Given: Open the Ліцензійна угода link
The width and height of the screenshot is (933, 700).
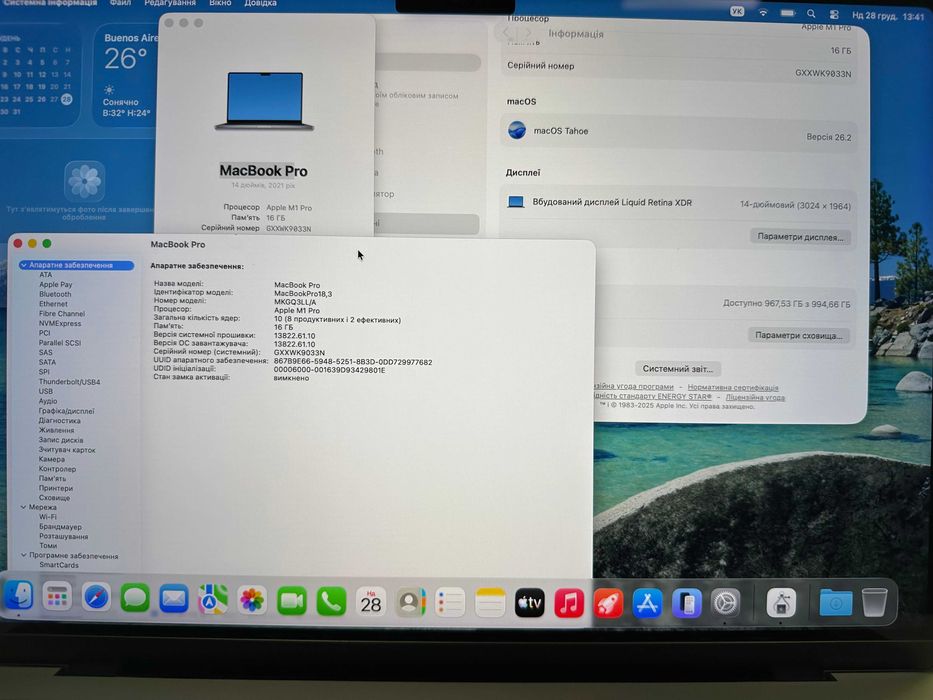Looking at the screenshot, I should pos(755,397).
